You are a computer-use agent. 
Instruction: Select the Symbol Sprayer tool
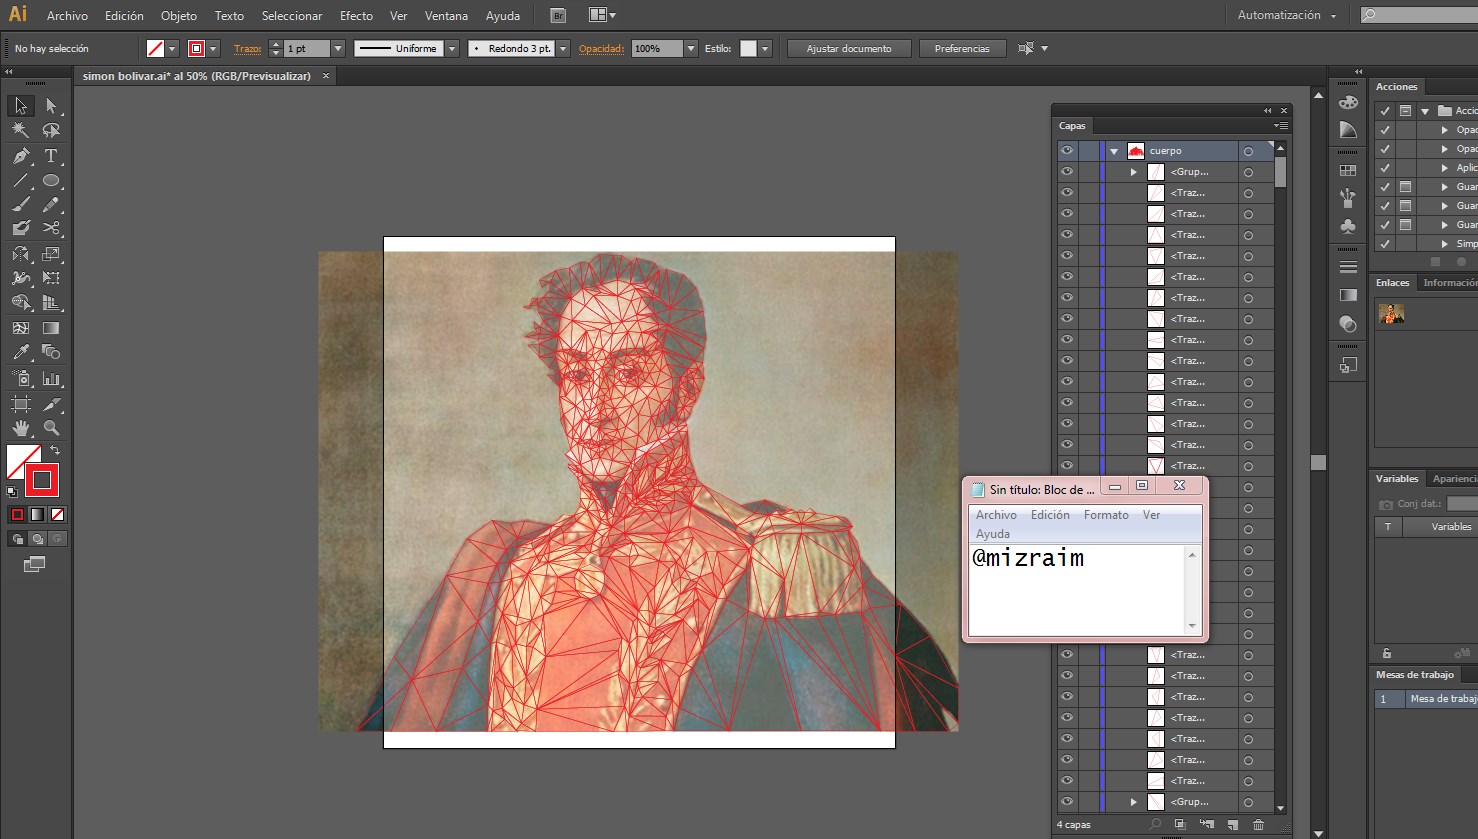(21, 379)
